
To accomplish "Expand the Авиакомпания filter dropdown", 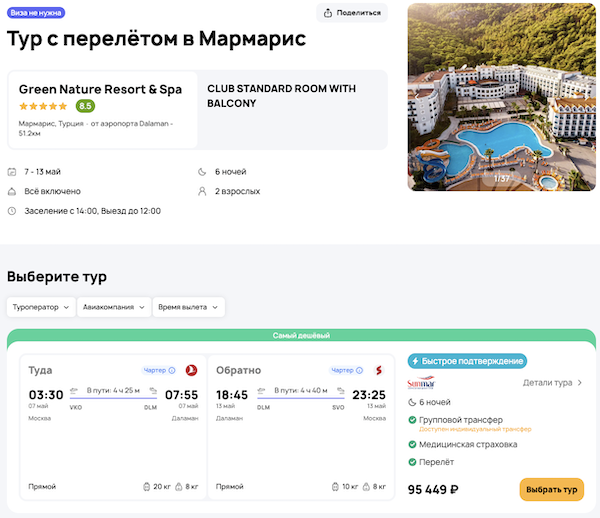I will tap(114, 307).
